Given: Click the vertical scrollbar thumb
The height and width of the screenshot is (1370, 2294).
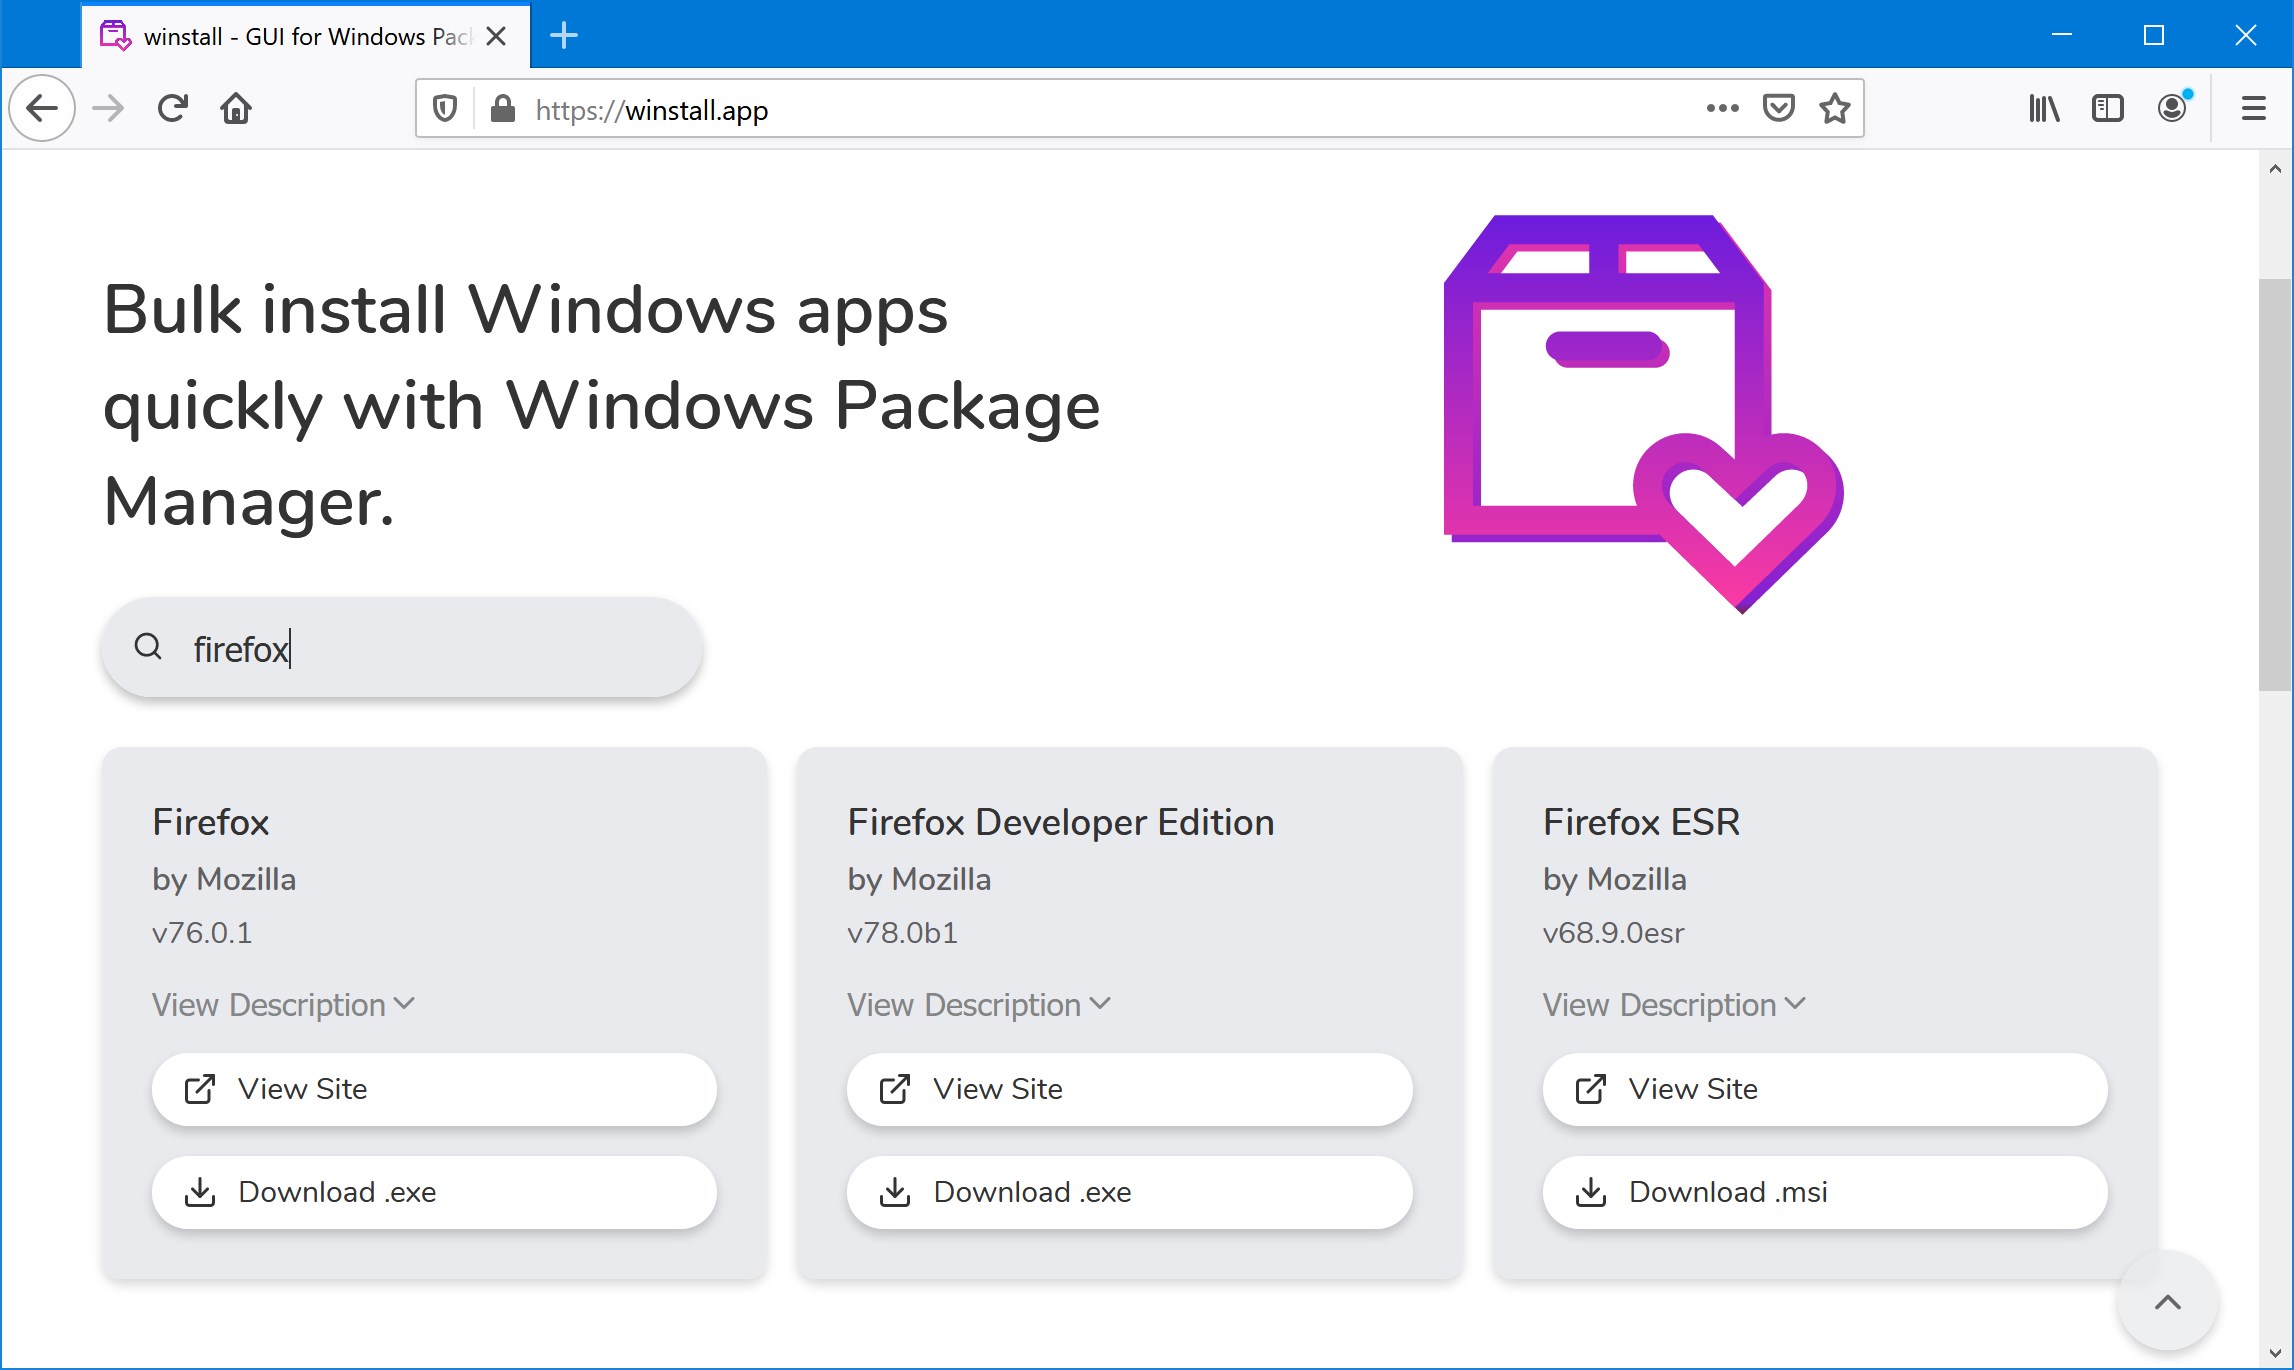Looking at the screenshot, I should (x=2275, y=484).
